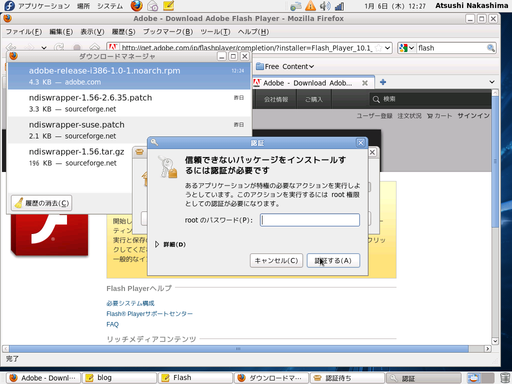Close the Adobe download tab

(365, 83)
